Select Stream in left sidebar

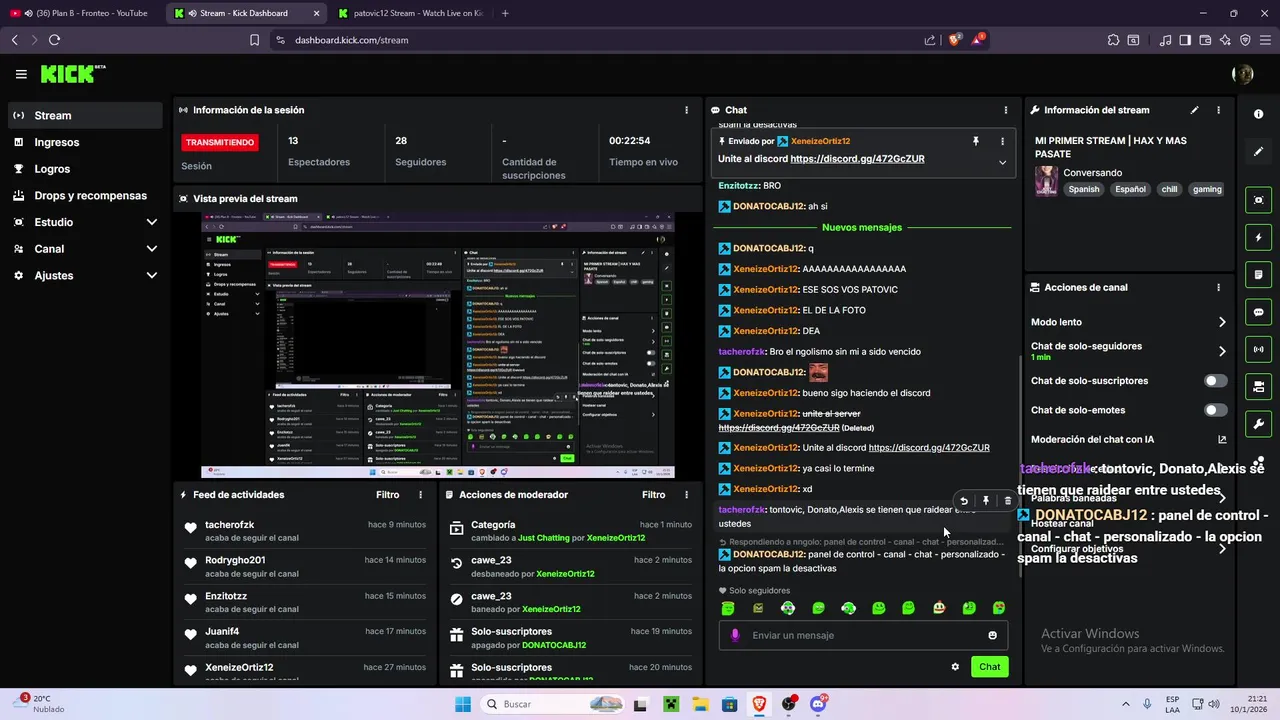pyautogui.click(x=85, y=115)
